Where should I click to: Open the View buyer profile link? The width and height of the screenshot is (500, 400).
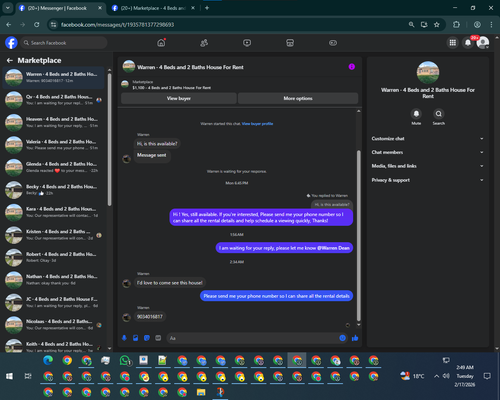tap(257, 124)
